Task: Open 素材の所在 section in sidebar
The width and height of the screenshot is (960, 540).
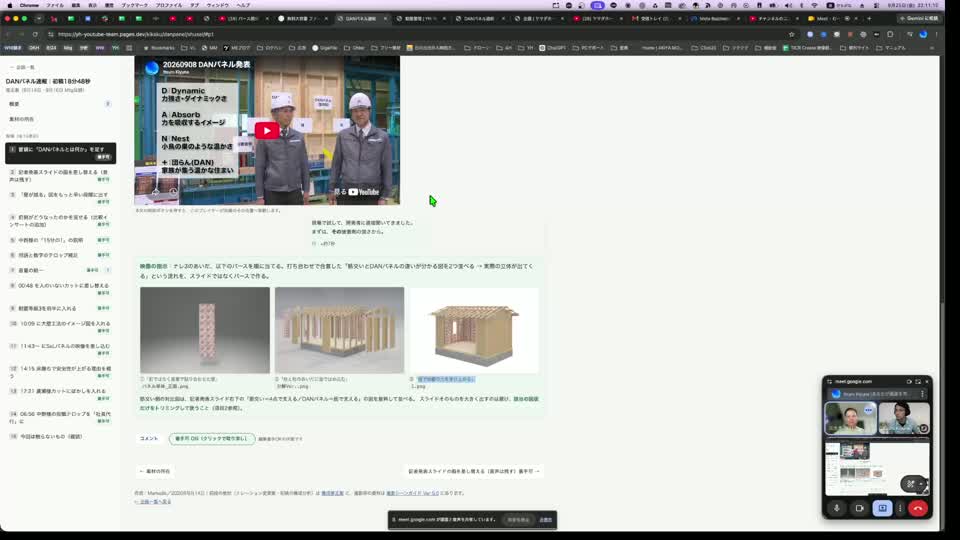Action: point(59,119)
